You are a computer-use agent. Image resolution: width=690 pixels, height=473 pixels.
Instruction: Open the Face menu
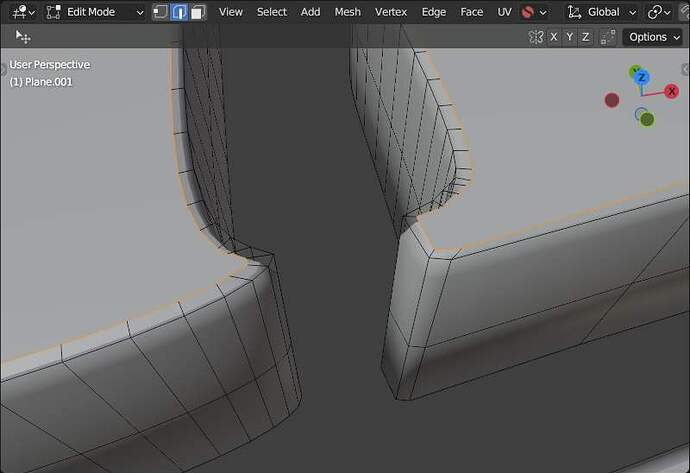pos(471,12)
